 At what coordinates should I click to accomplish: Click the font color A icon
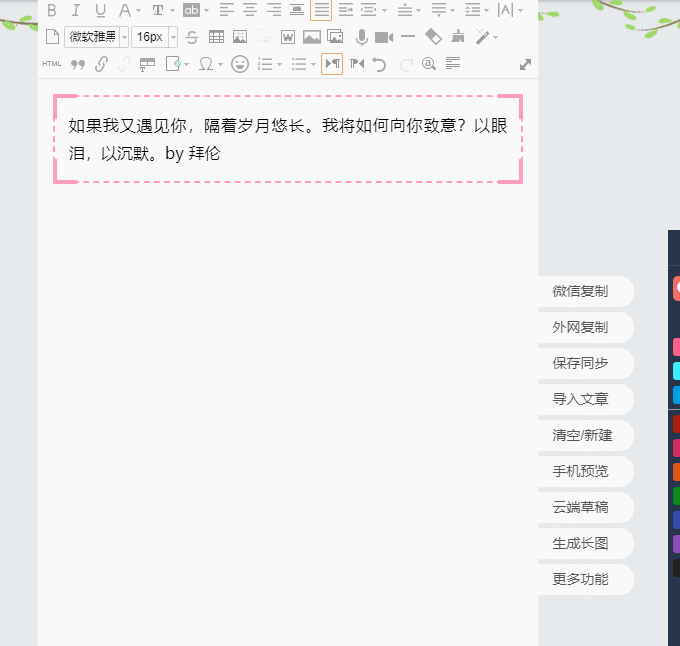[x=125, y=10]
